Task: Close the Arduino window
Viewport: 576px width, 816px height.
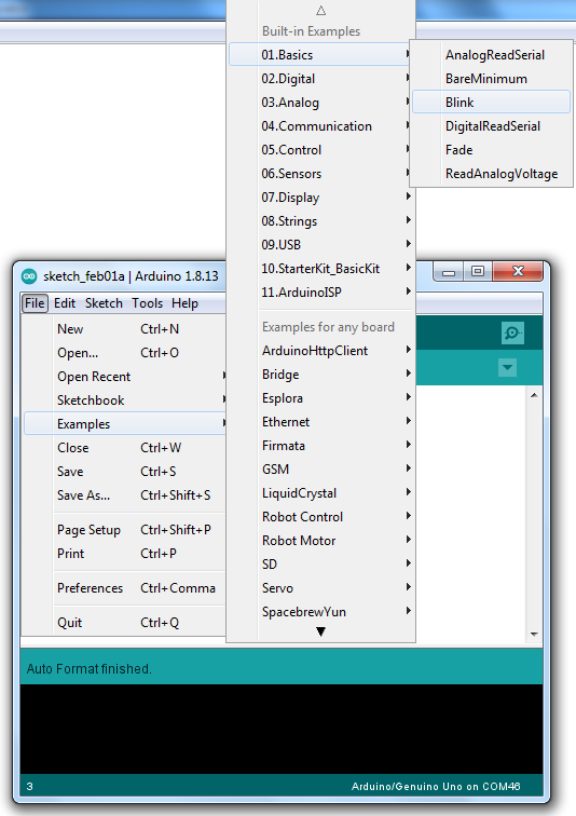Action: [518, 272]
